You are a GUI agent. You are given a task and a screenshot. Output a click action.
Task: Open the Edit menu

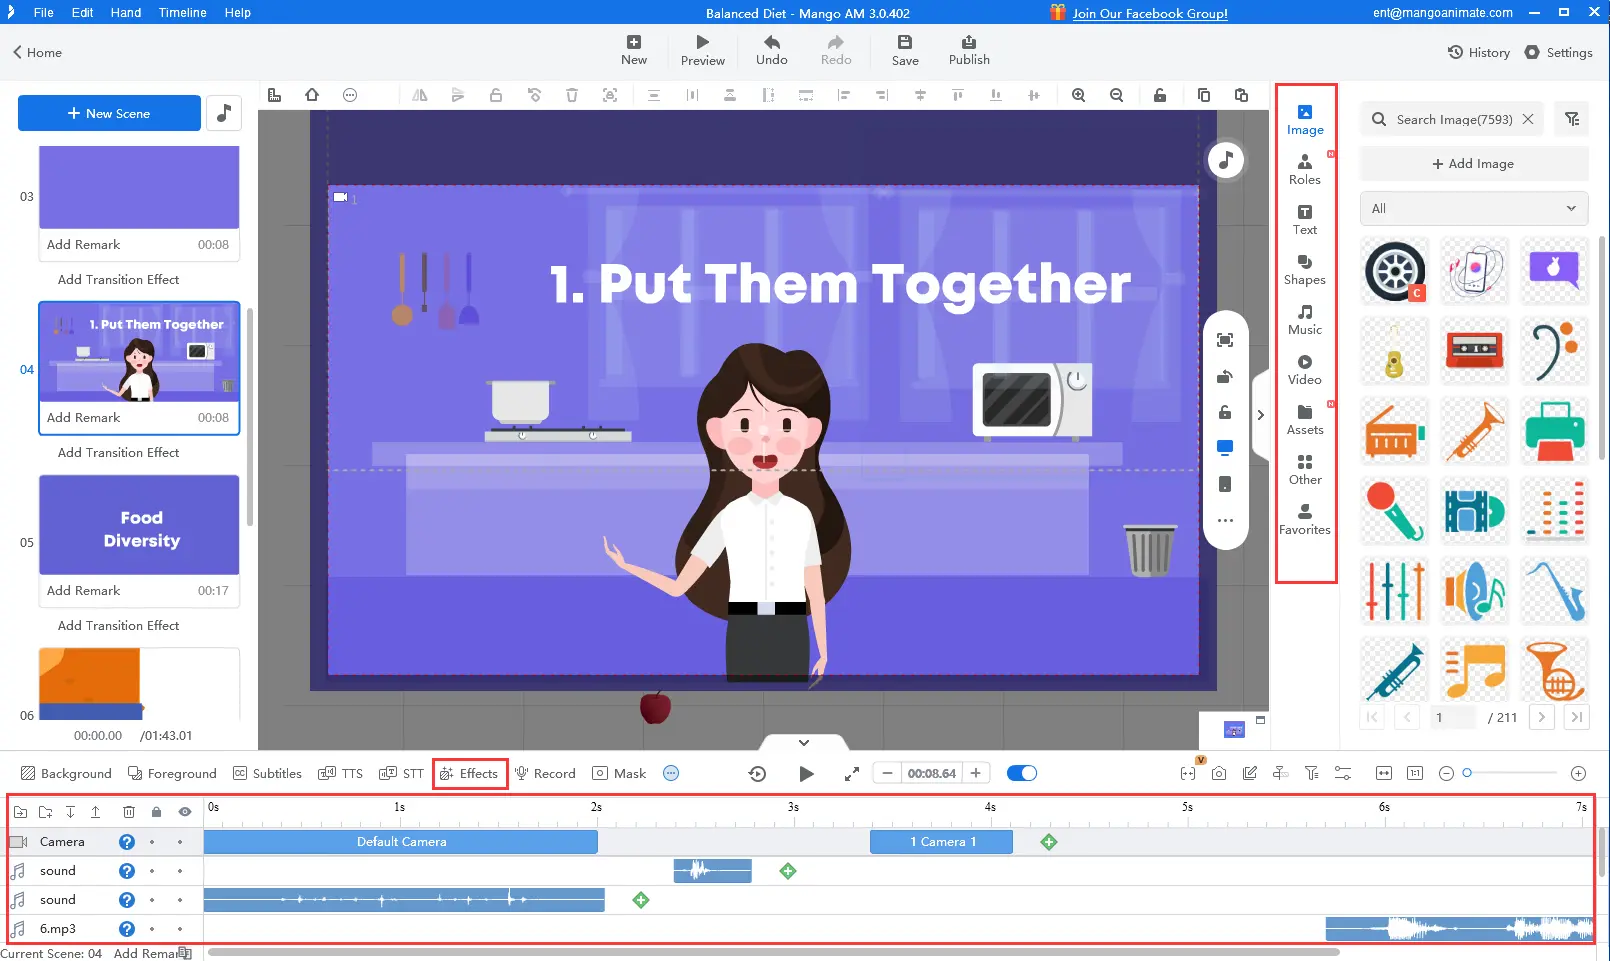[81, 12]
